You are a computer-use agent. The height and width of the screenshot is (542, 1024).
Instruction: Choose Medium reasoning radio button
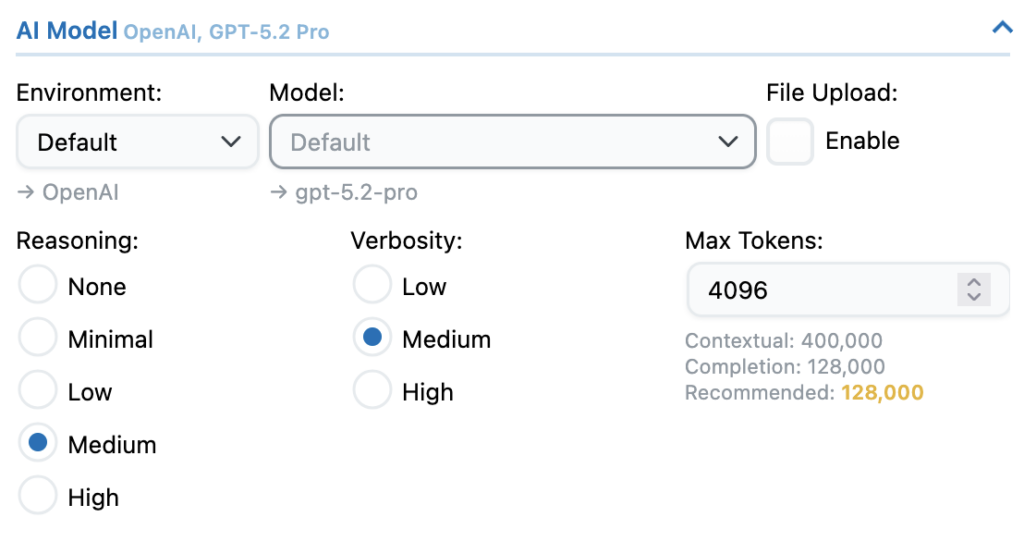coord(38,444)
